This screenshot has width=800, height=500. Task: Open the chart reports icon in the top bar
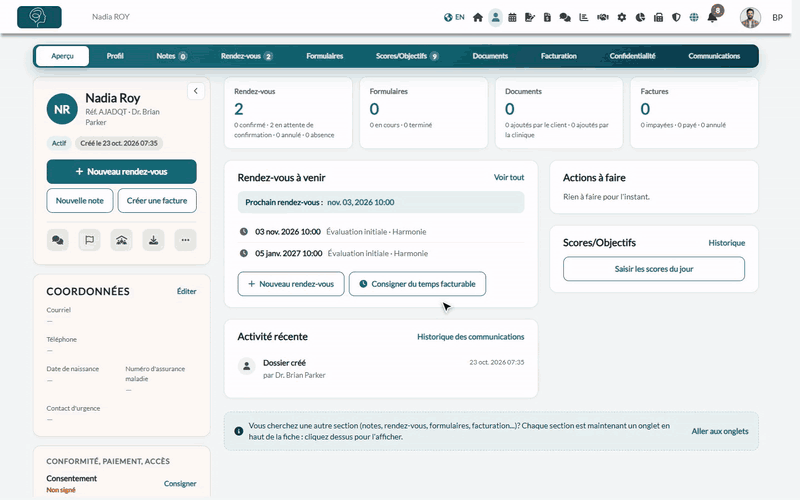(x=584, y=17)
